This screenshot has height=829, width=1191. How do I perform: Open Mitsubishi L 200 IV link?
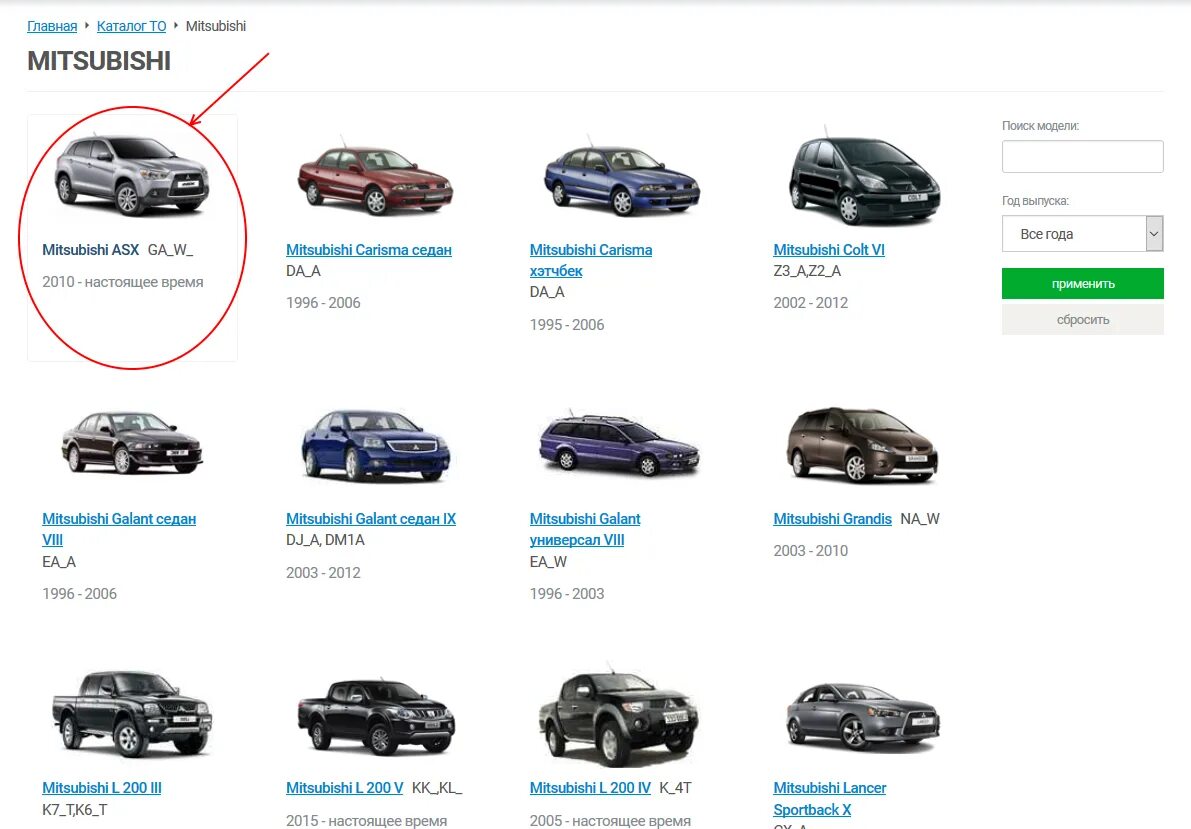pyautogui.click(x=590, y=787)
